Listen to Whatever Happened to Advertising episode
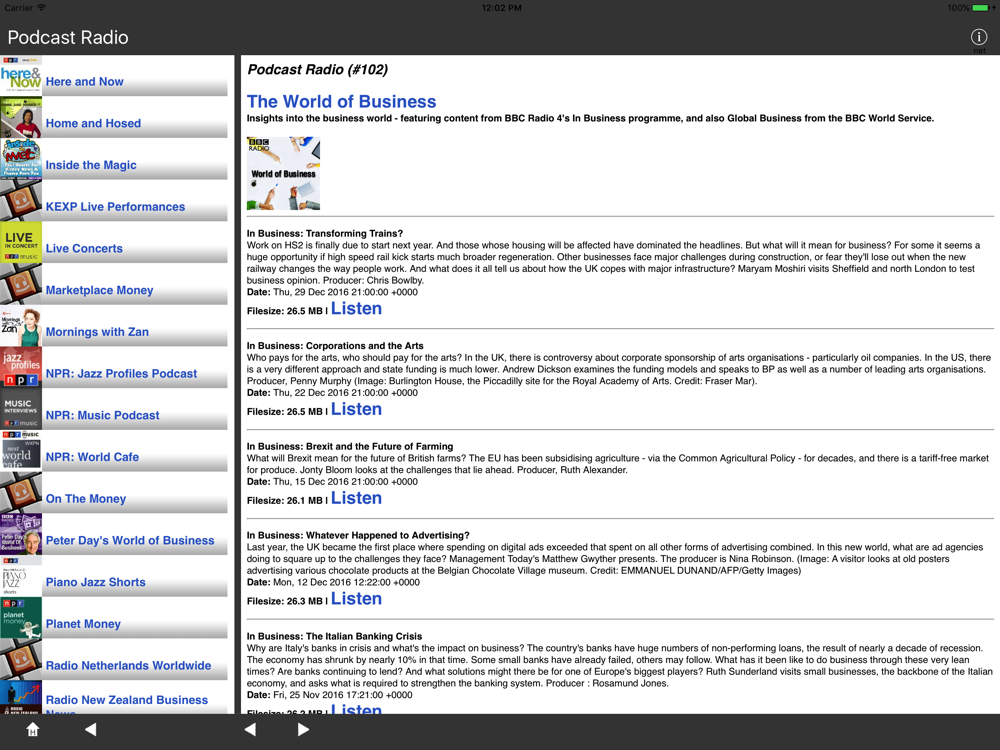The image size is (1000, 750). (356, 599)
